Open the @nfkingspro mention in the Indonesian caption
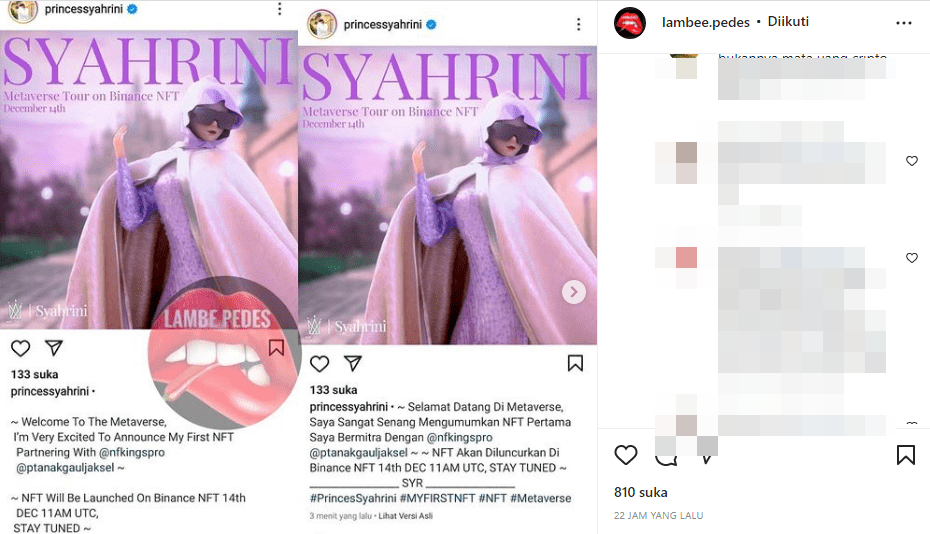 tap(459, 437)
